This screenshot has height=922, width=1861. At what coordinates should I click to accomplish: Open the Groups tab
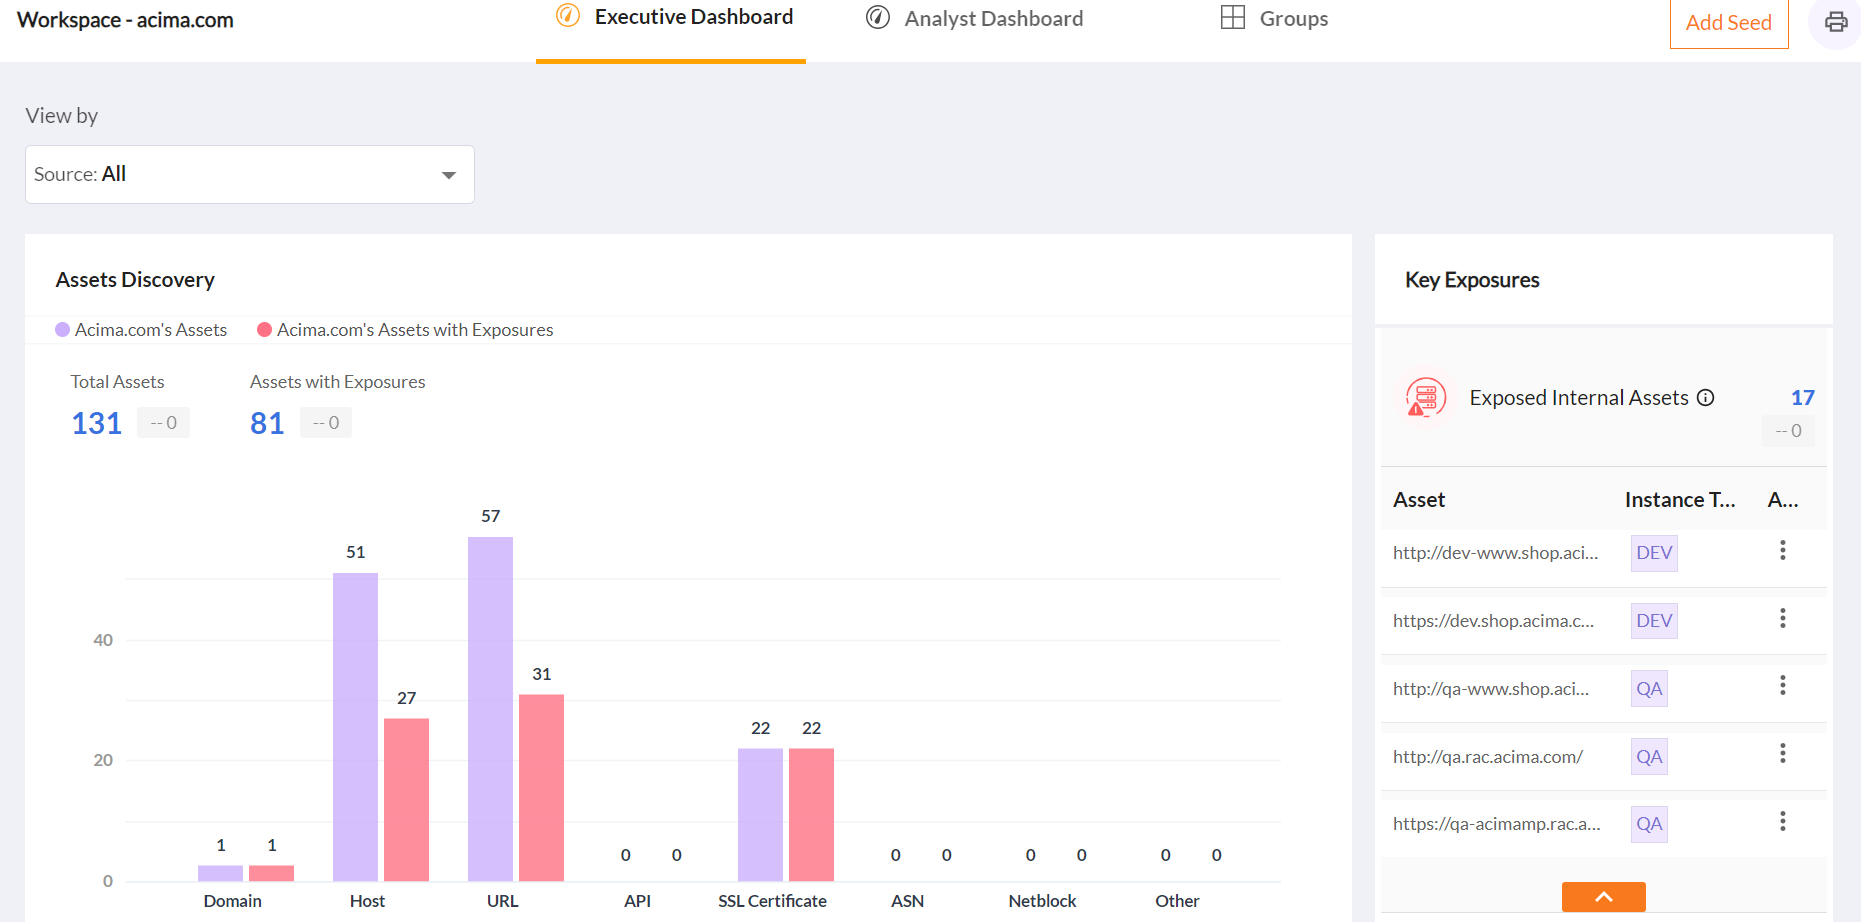coord(1274,19)
